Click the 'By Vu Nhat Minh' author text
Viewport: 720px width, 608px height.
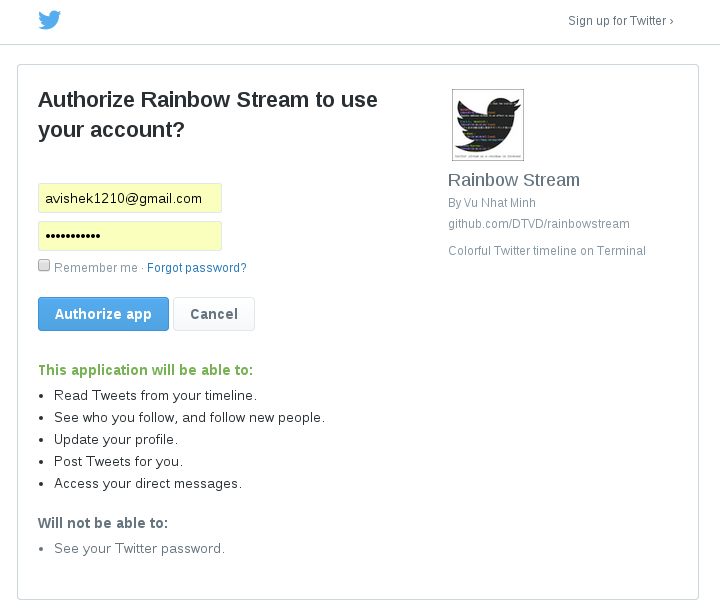pyautogui.click(x=491, y=203)
